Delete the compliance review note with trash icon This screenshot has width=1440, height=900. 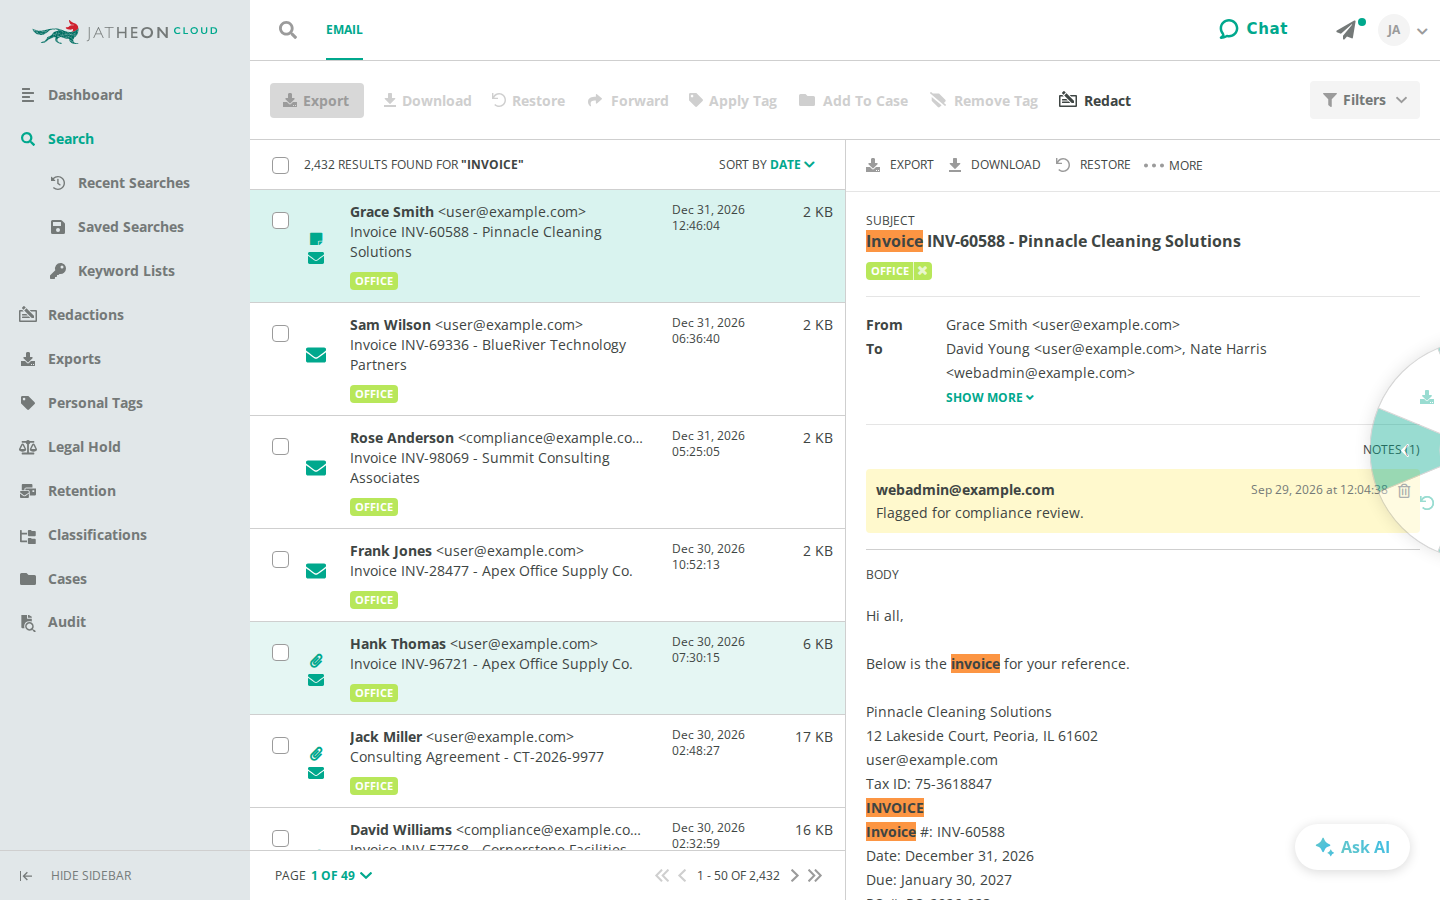tap(1404, 490)
